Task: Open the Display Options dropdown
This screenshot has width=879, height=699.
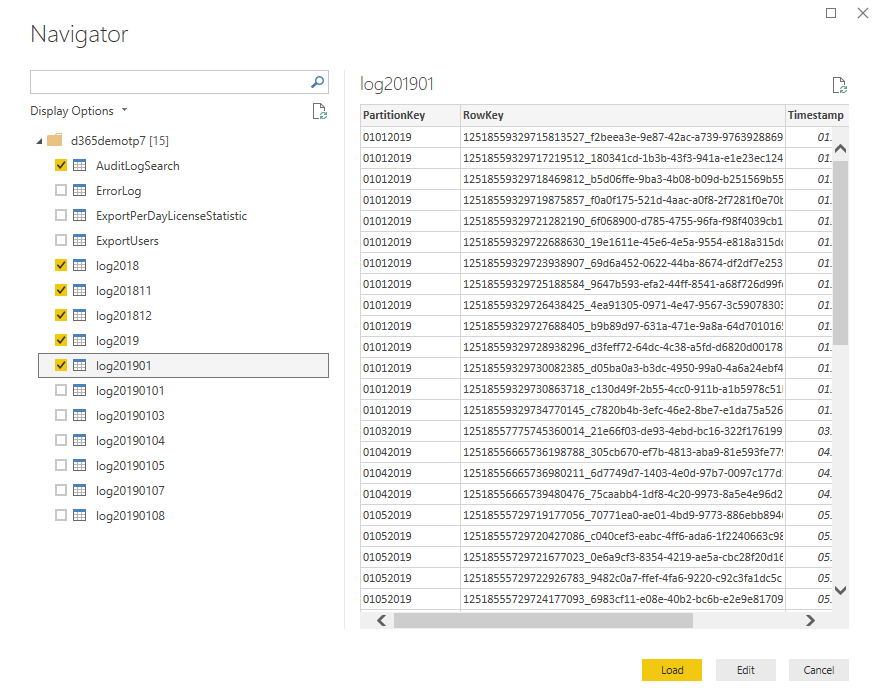Action: [x=79, y=111]
